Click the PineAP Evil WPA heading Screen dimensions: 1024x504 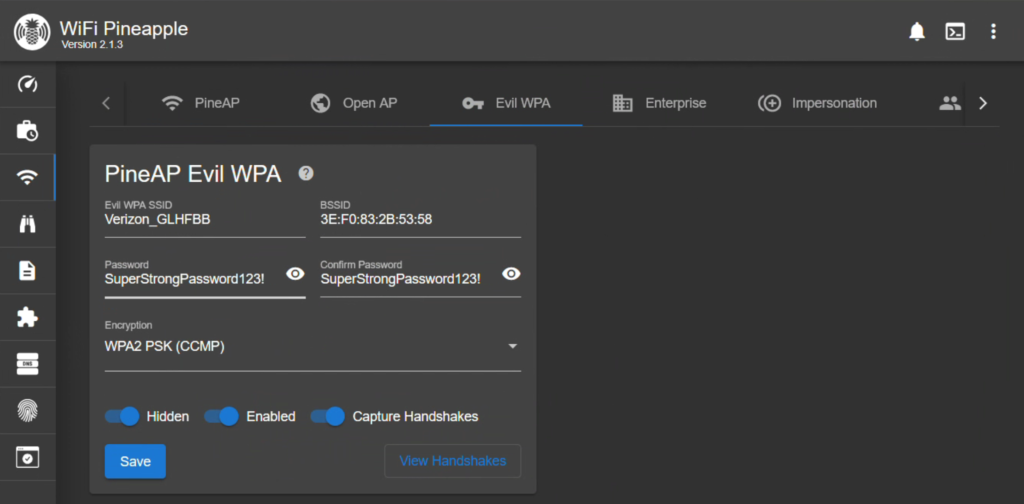(193, 174)
